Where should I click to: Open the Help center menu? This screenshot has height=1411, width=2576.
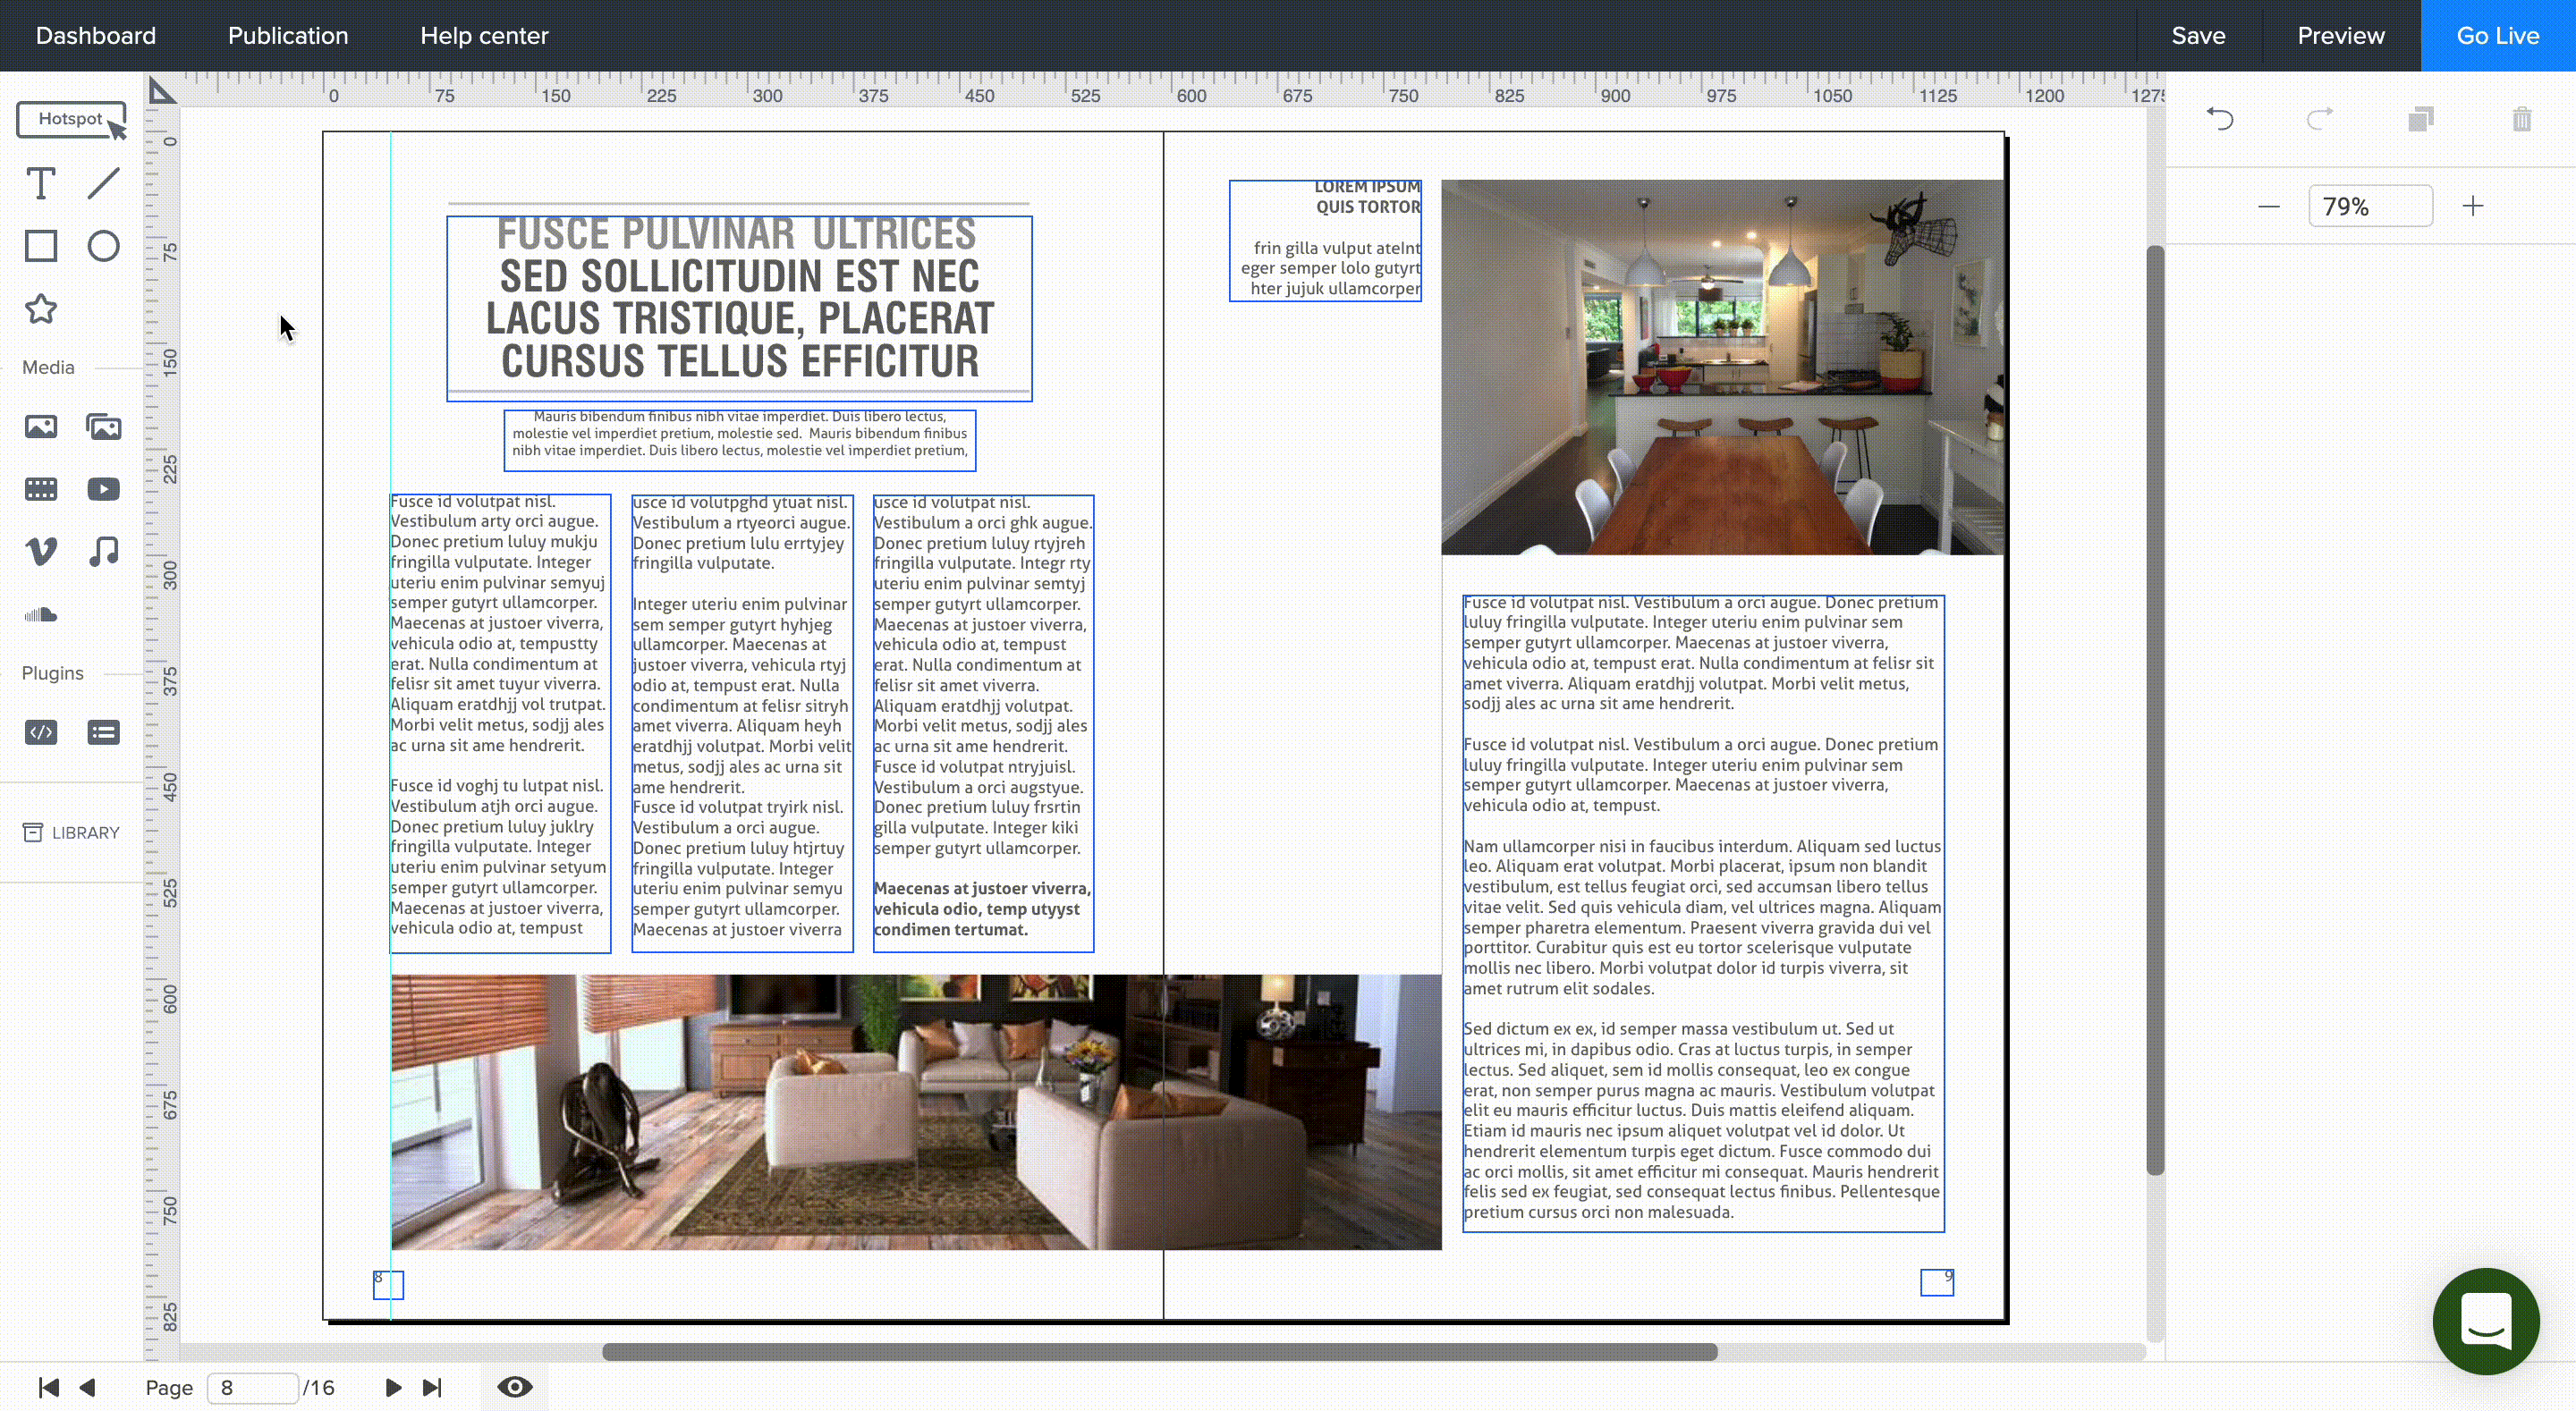coord(484,36)
